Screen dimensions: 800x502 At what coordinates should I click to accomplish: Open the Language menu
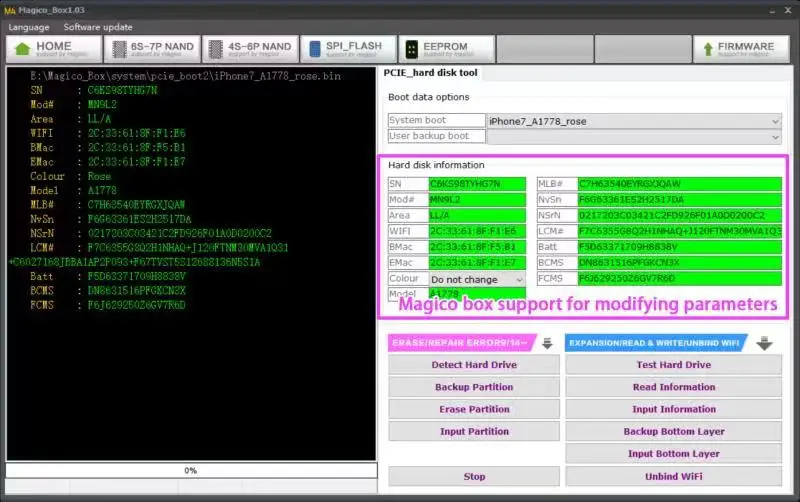(x=29, y=27)
